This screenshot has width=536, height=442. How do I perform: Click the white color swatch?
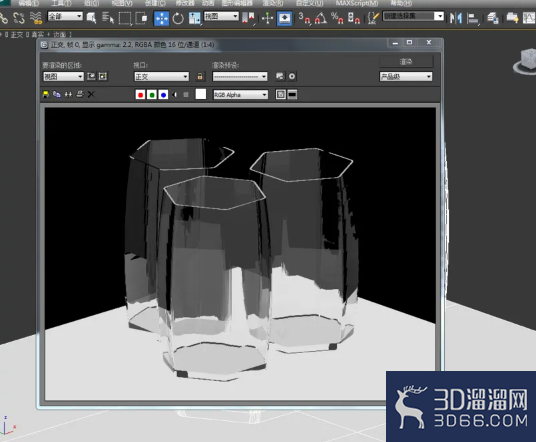tap(201, 94)
